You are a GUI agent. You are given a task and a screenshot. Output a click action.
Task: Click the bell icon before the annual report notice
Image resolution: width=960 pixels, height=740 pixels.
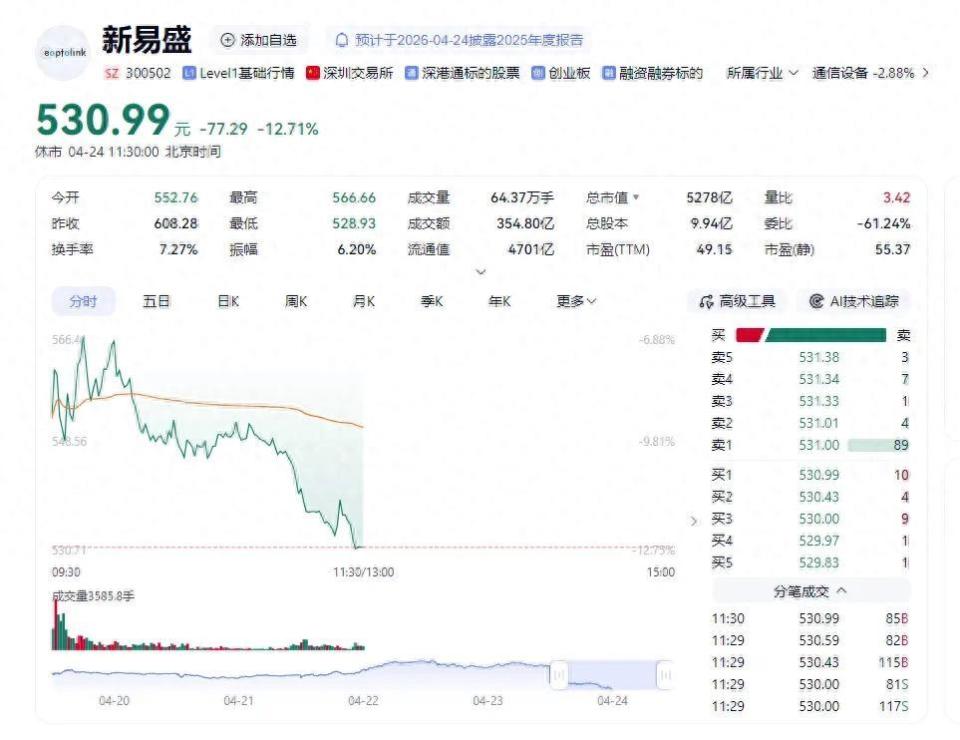pos(342,40)
